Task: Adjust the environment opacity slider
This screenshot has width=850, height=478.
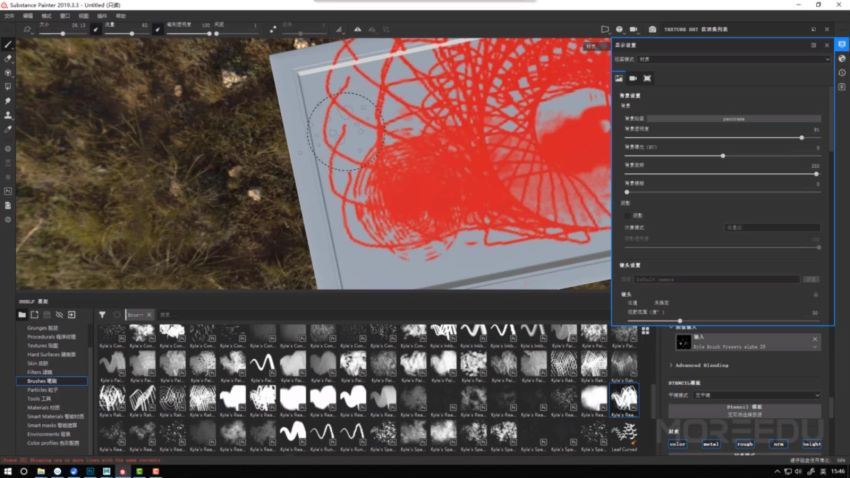Action: [801, 137]
